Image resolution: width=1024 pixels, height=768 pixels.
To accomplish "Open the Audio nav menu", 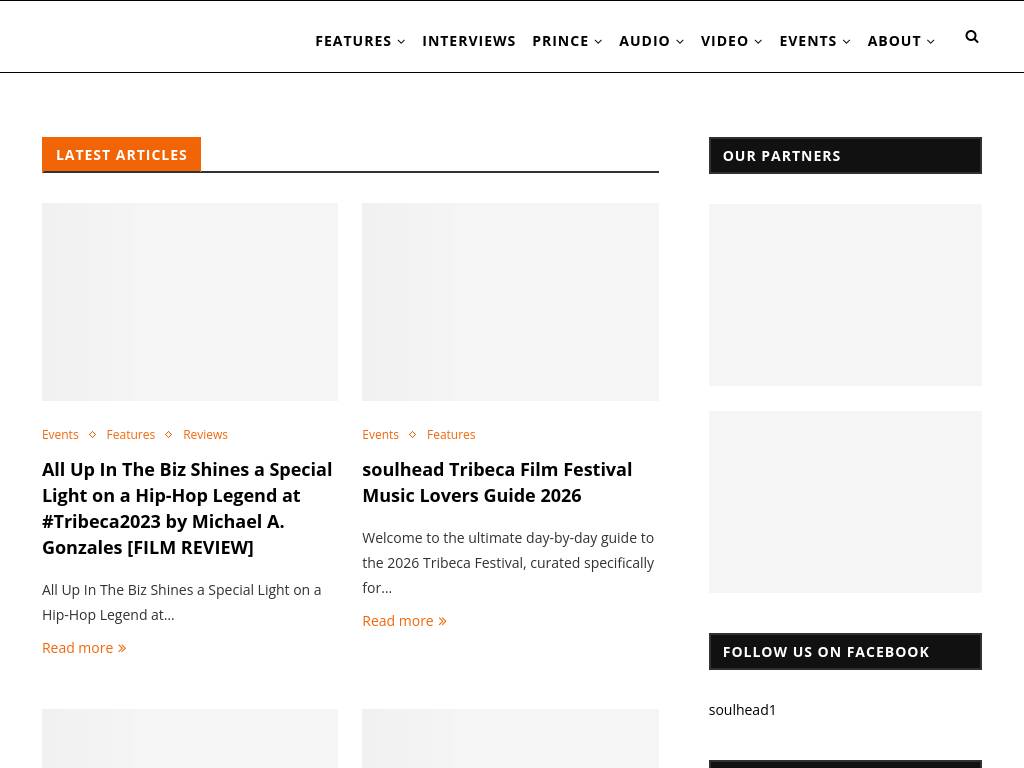I will click(645, 41).
